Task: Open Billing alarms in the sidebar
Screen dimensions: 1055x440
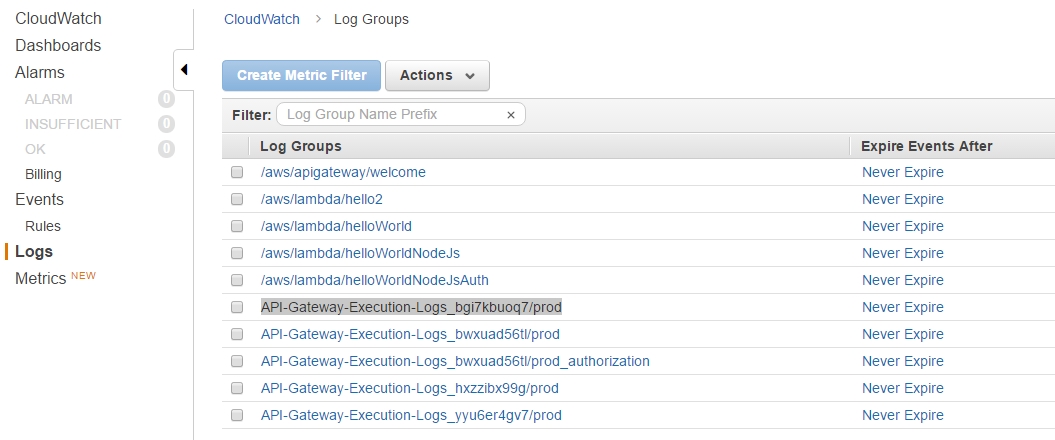Action: pyautogui.click(x=43, y=174)
